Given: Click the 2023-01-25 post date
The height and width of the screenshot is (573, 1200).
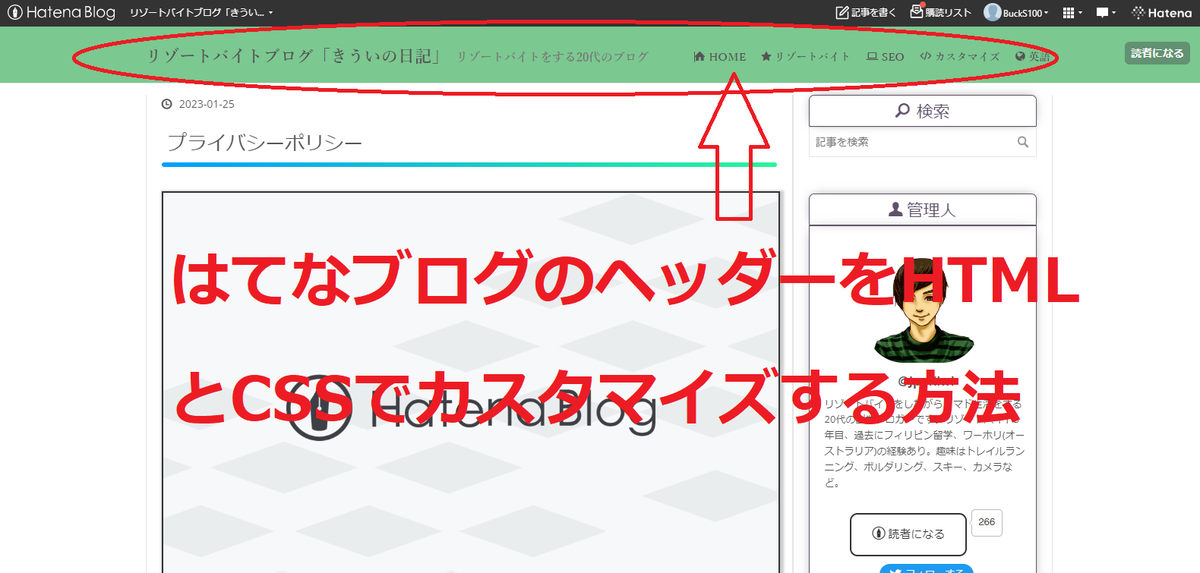Looking at the screenshot, I should pos(206,104).
